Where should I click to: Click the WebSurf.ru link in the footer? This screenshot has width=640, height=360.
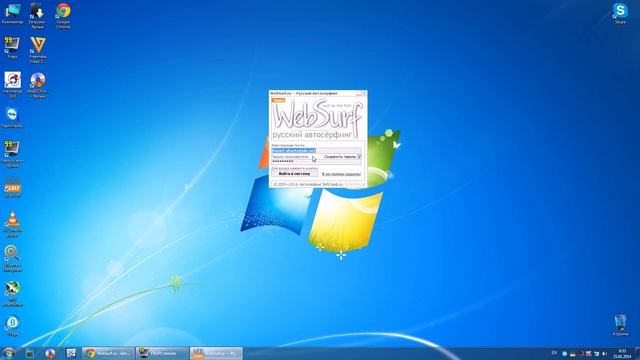333,184
